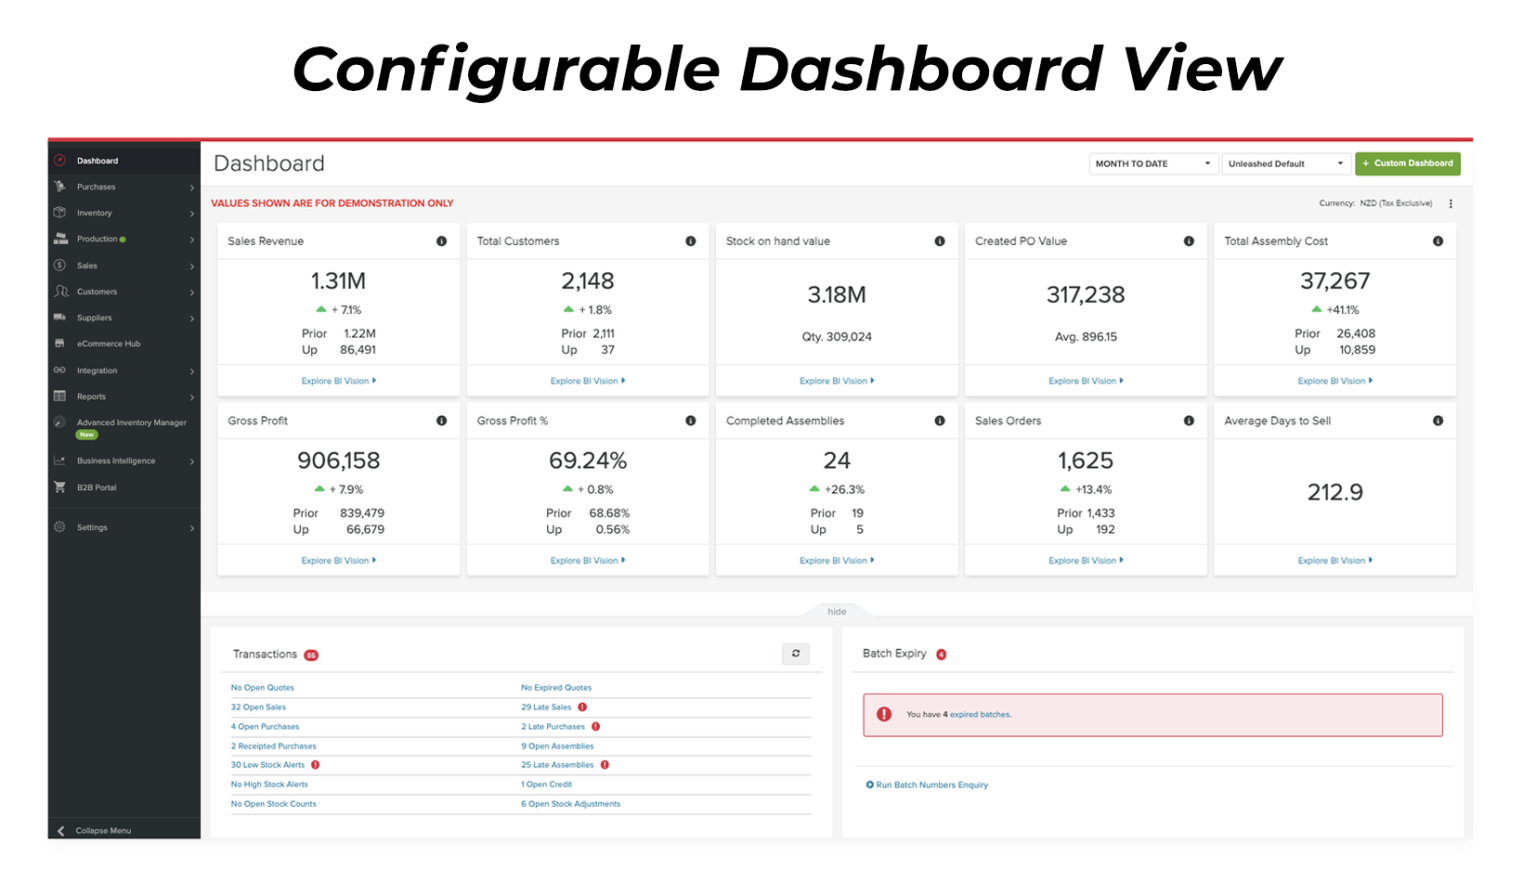1536x869 pixels.
Task: Click the Gross Profit info icon
Action: pyautogui.click(x=441, y=421)
